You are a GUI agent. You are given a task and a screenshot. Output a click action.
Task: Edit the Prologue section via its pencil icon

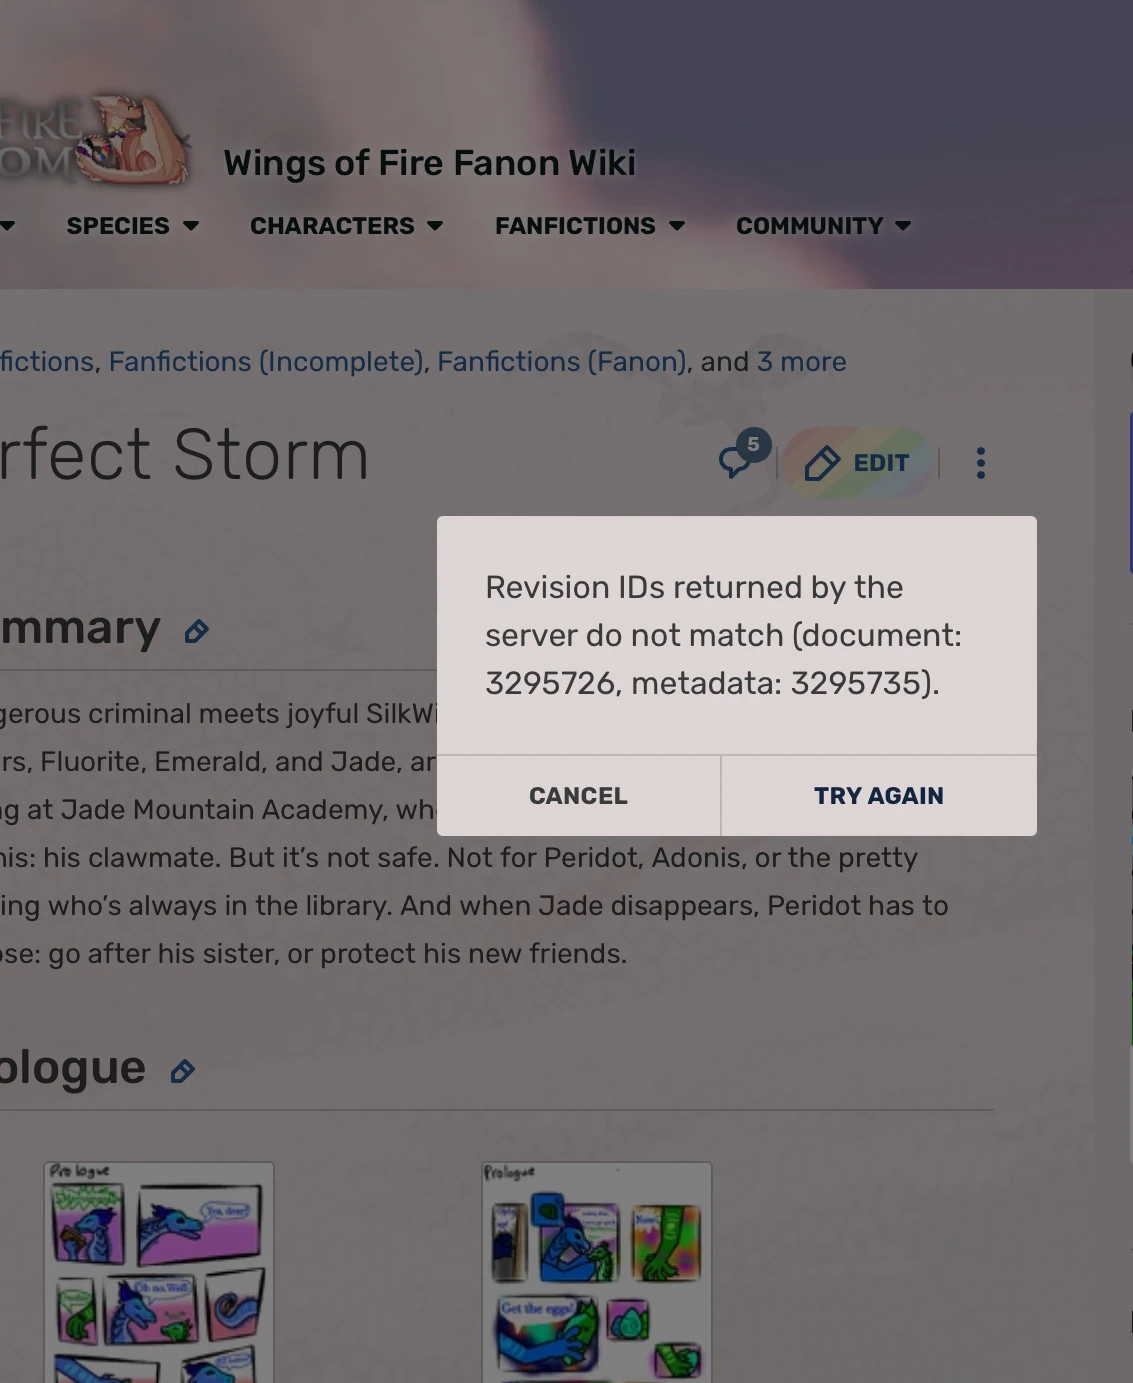tap(182, 1071)
